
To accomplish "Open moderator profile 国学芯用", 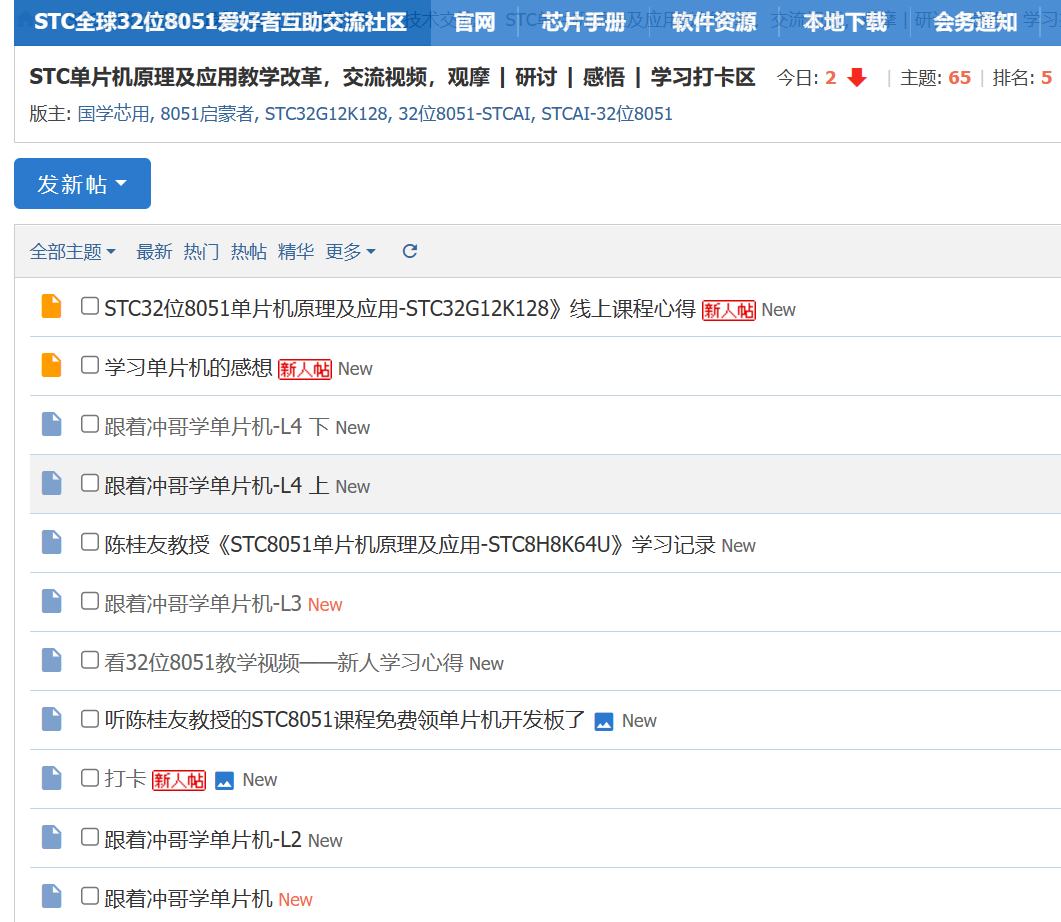I will (114, 114).
